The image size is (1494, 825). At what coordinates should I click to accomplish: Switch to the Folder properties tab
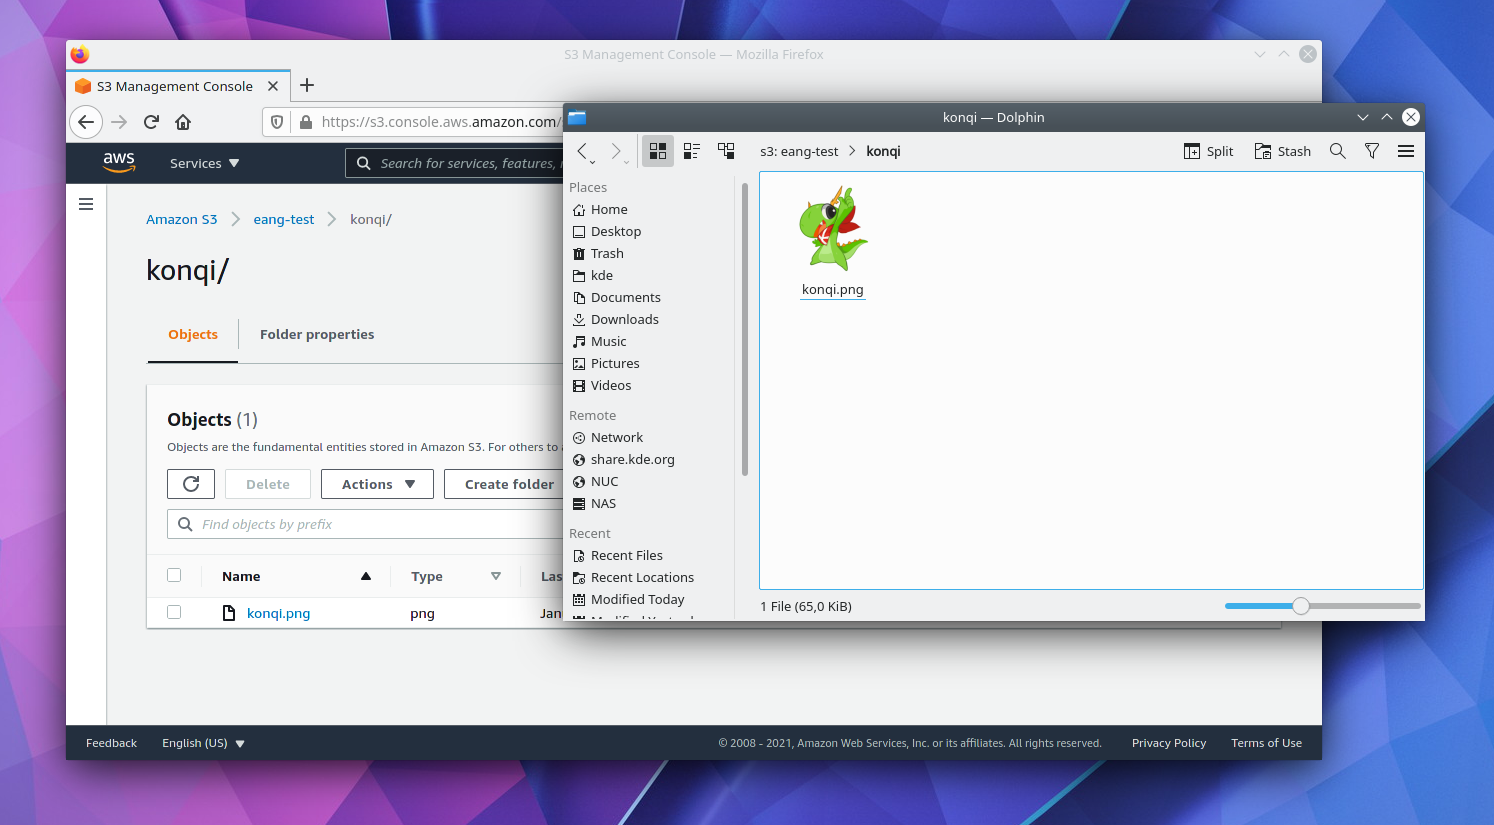tap(317, 334)
